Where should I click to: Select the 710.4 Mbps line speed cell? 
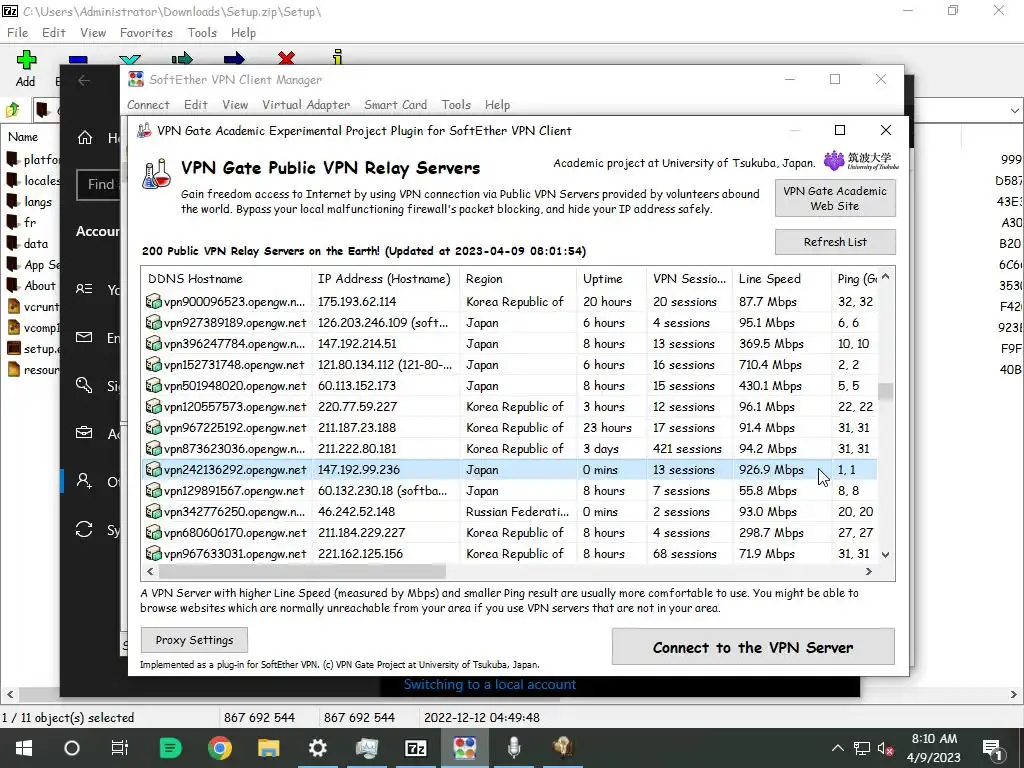[771, 365]
